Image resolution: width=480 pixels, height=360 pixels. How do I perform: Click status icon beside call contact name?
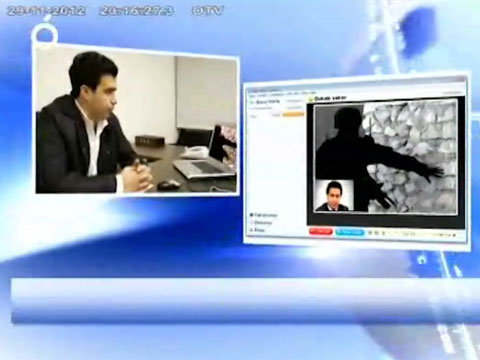click(310, 99)
